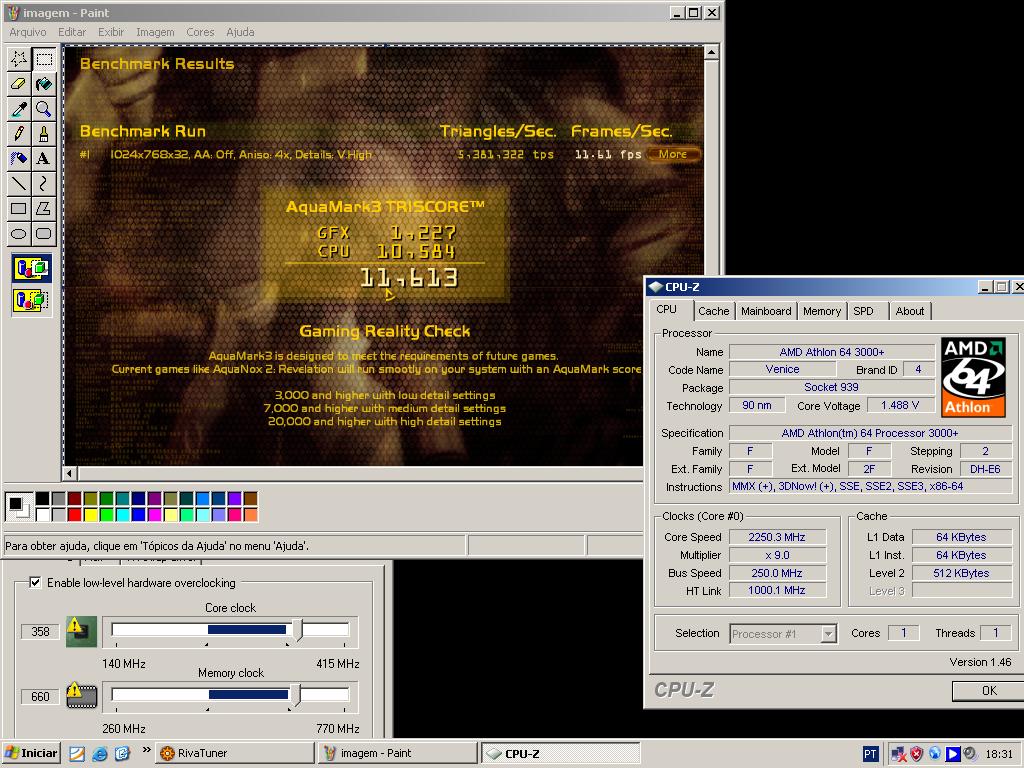Activate the Pick Color eyedropper tool
The width and height of the screenshot is (1024, 768).
(x=19, y=109)
